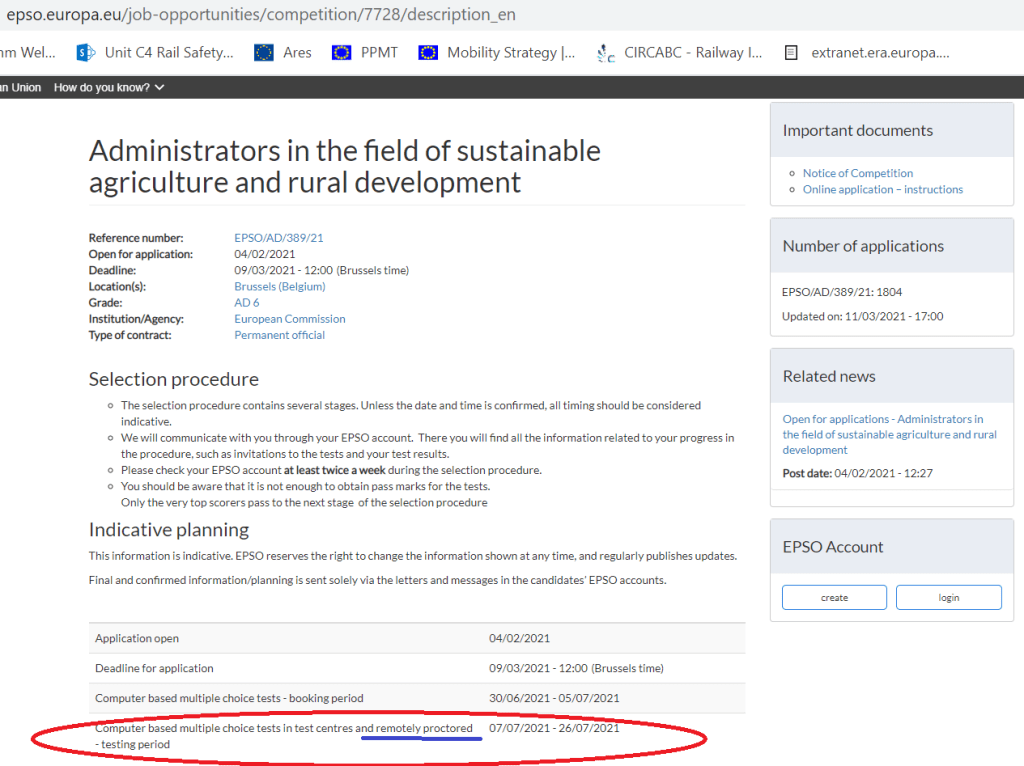This screenshot has height=766, width=1024.
Task: Follow the Brussels (Belgium) location link
Action: pos(279,287)
